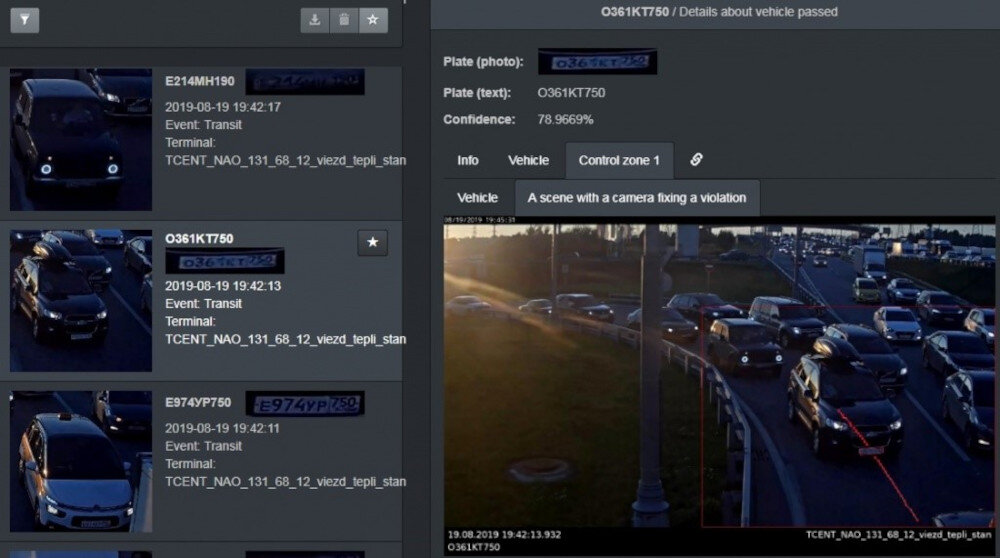Click scene caption 19.08.2019 19:42:13.932
The width and height of the screenshot is (1000, 558).
tap(504, 534)
